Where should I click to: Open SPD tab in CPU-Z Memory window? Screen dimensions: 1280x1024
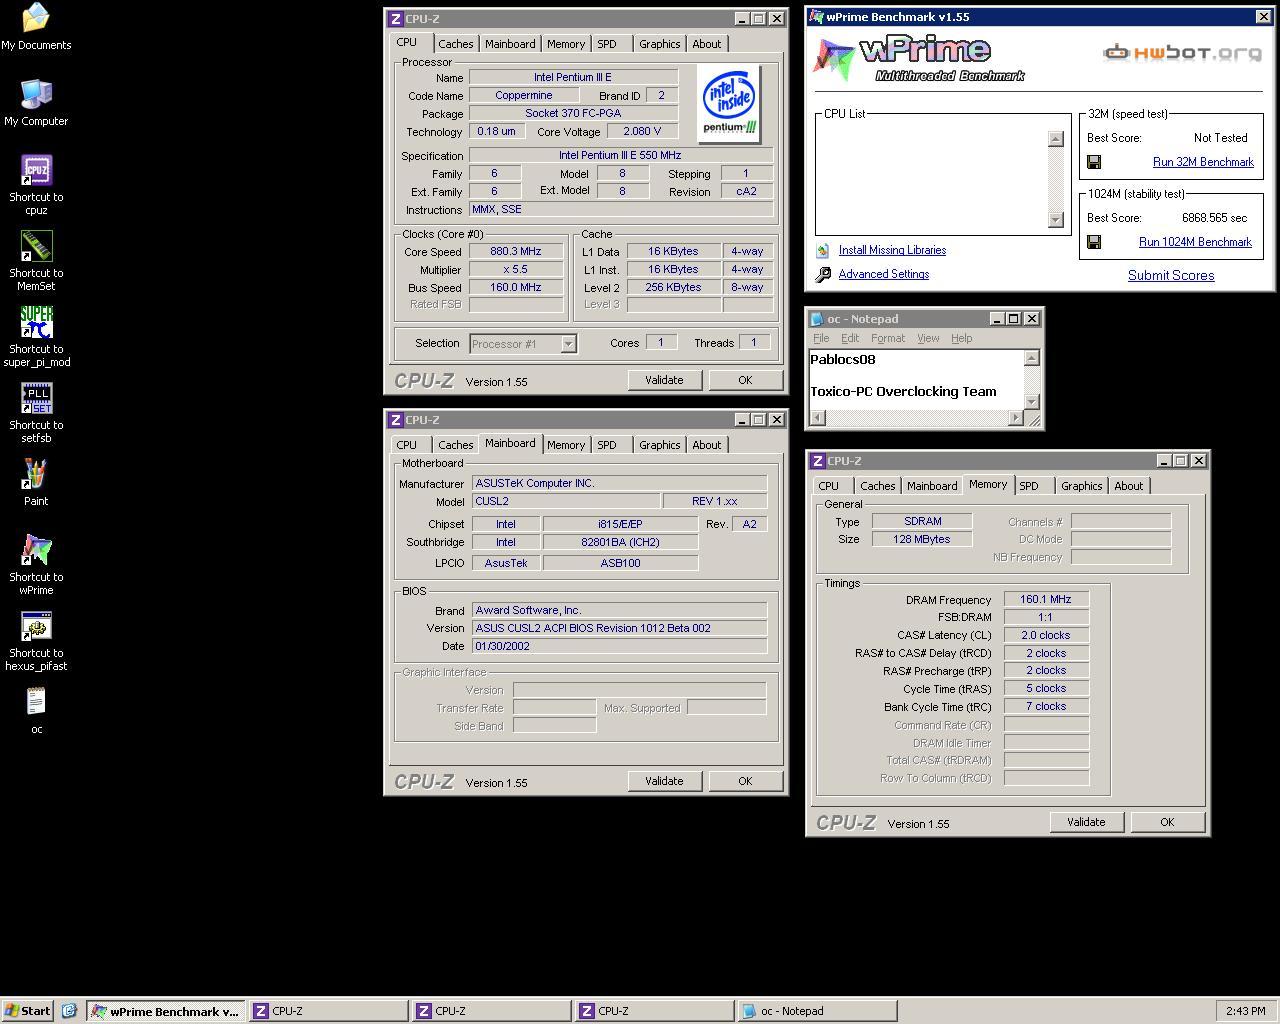(1029, 486)
